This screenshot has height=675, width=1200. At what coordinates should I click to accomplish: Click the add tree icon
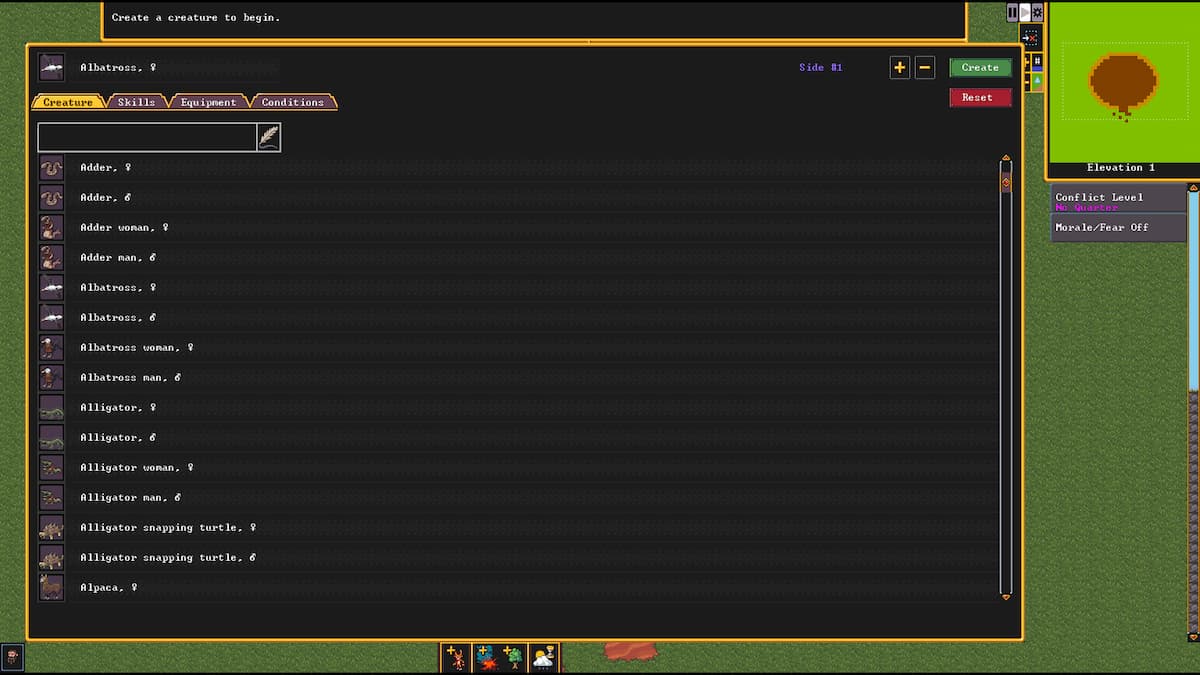tap(514, 657)
